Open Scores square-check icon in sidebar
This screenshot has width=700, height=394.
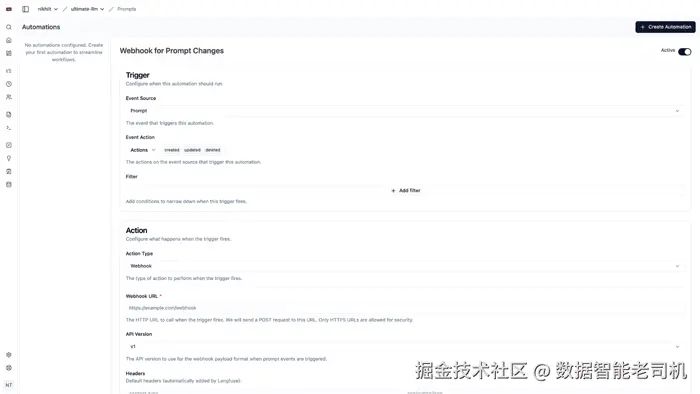tap(8, 145)
